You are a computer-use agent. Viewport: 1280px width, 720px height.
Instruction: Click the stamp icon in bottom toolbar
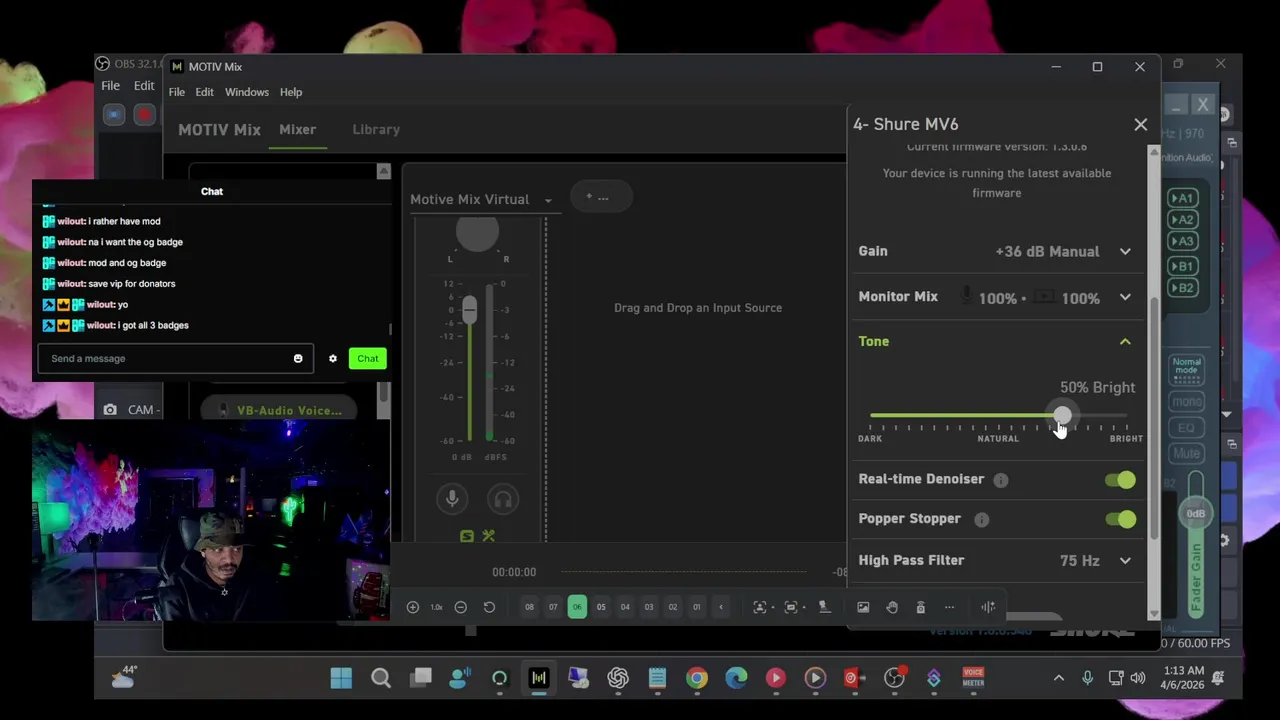coord(825,607)
